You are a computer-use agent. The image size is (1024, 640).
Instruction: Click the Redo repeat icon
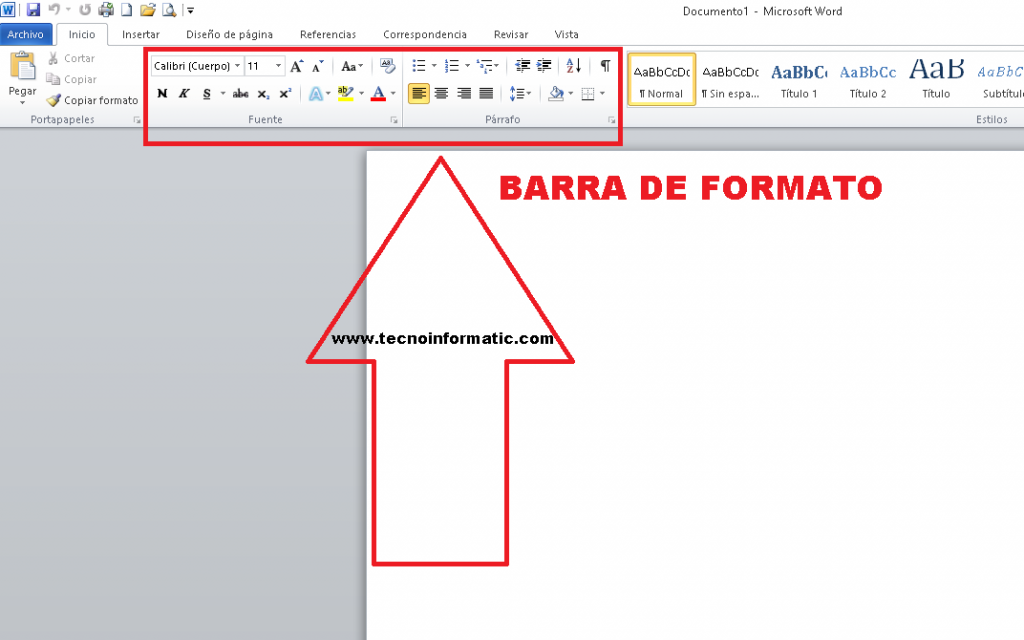pos(85,10)
